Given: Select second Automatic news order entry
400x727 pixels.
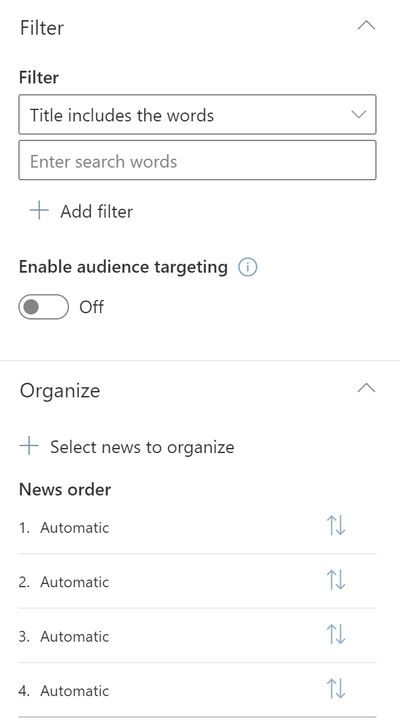Looking at the screenshot, I should [x=197, y=581].
